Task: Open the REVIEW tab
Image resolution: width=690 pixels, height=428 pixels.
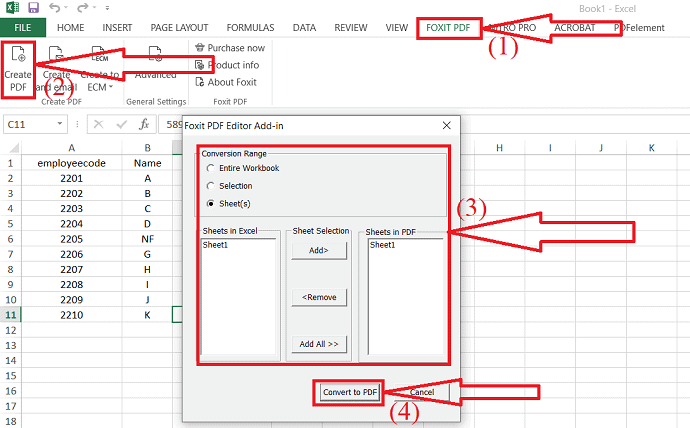Action: coord(351,28)
